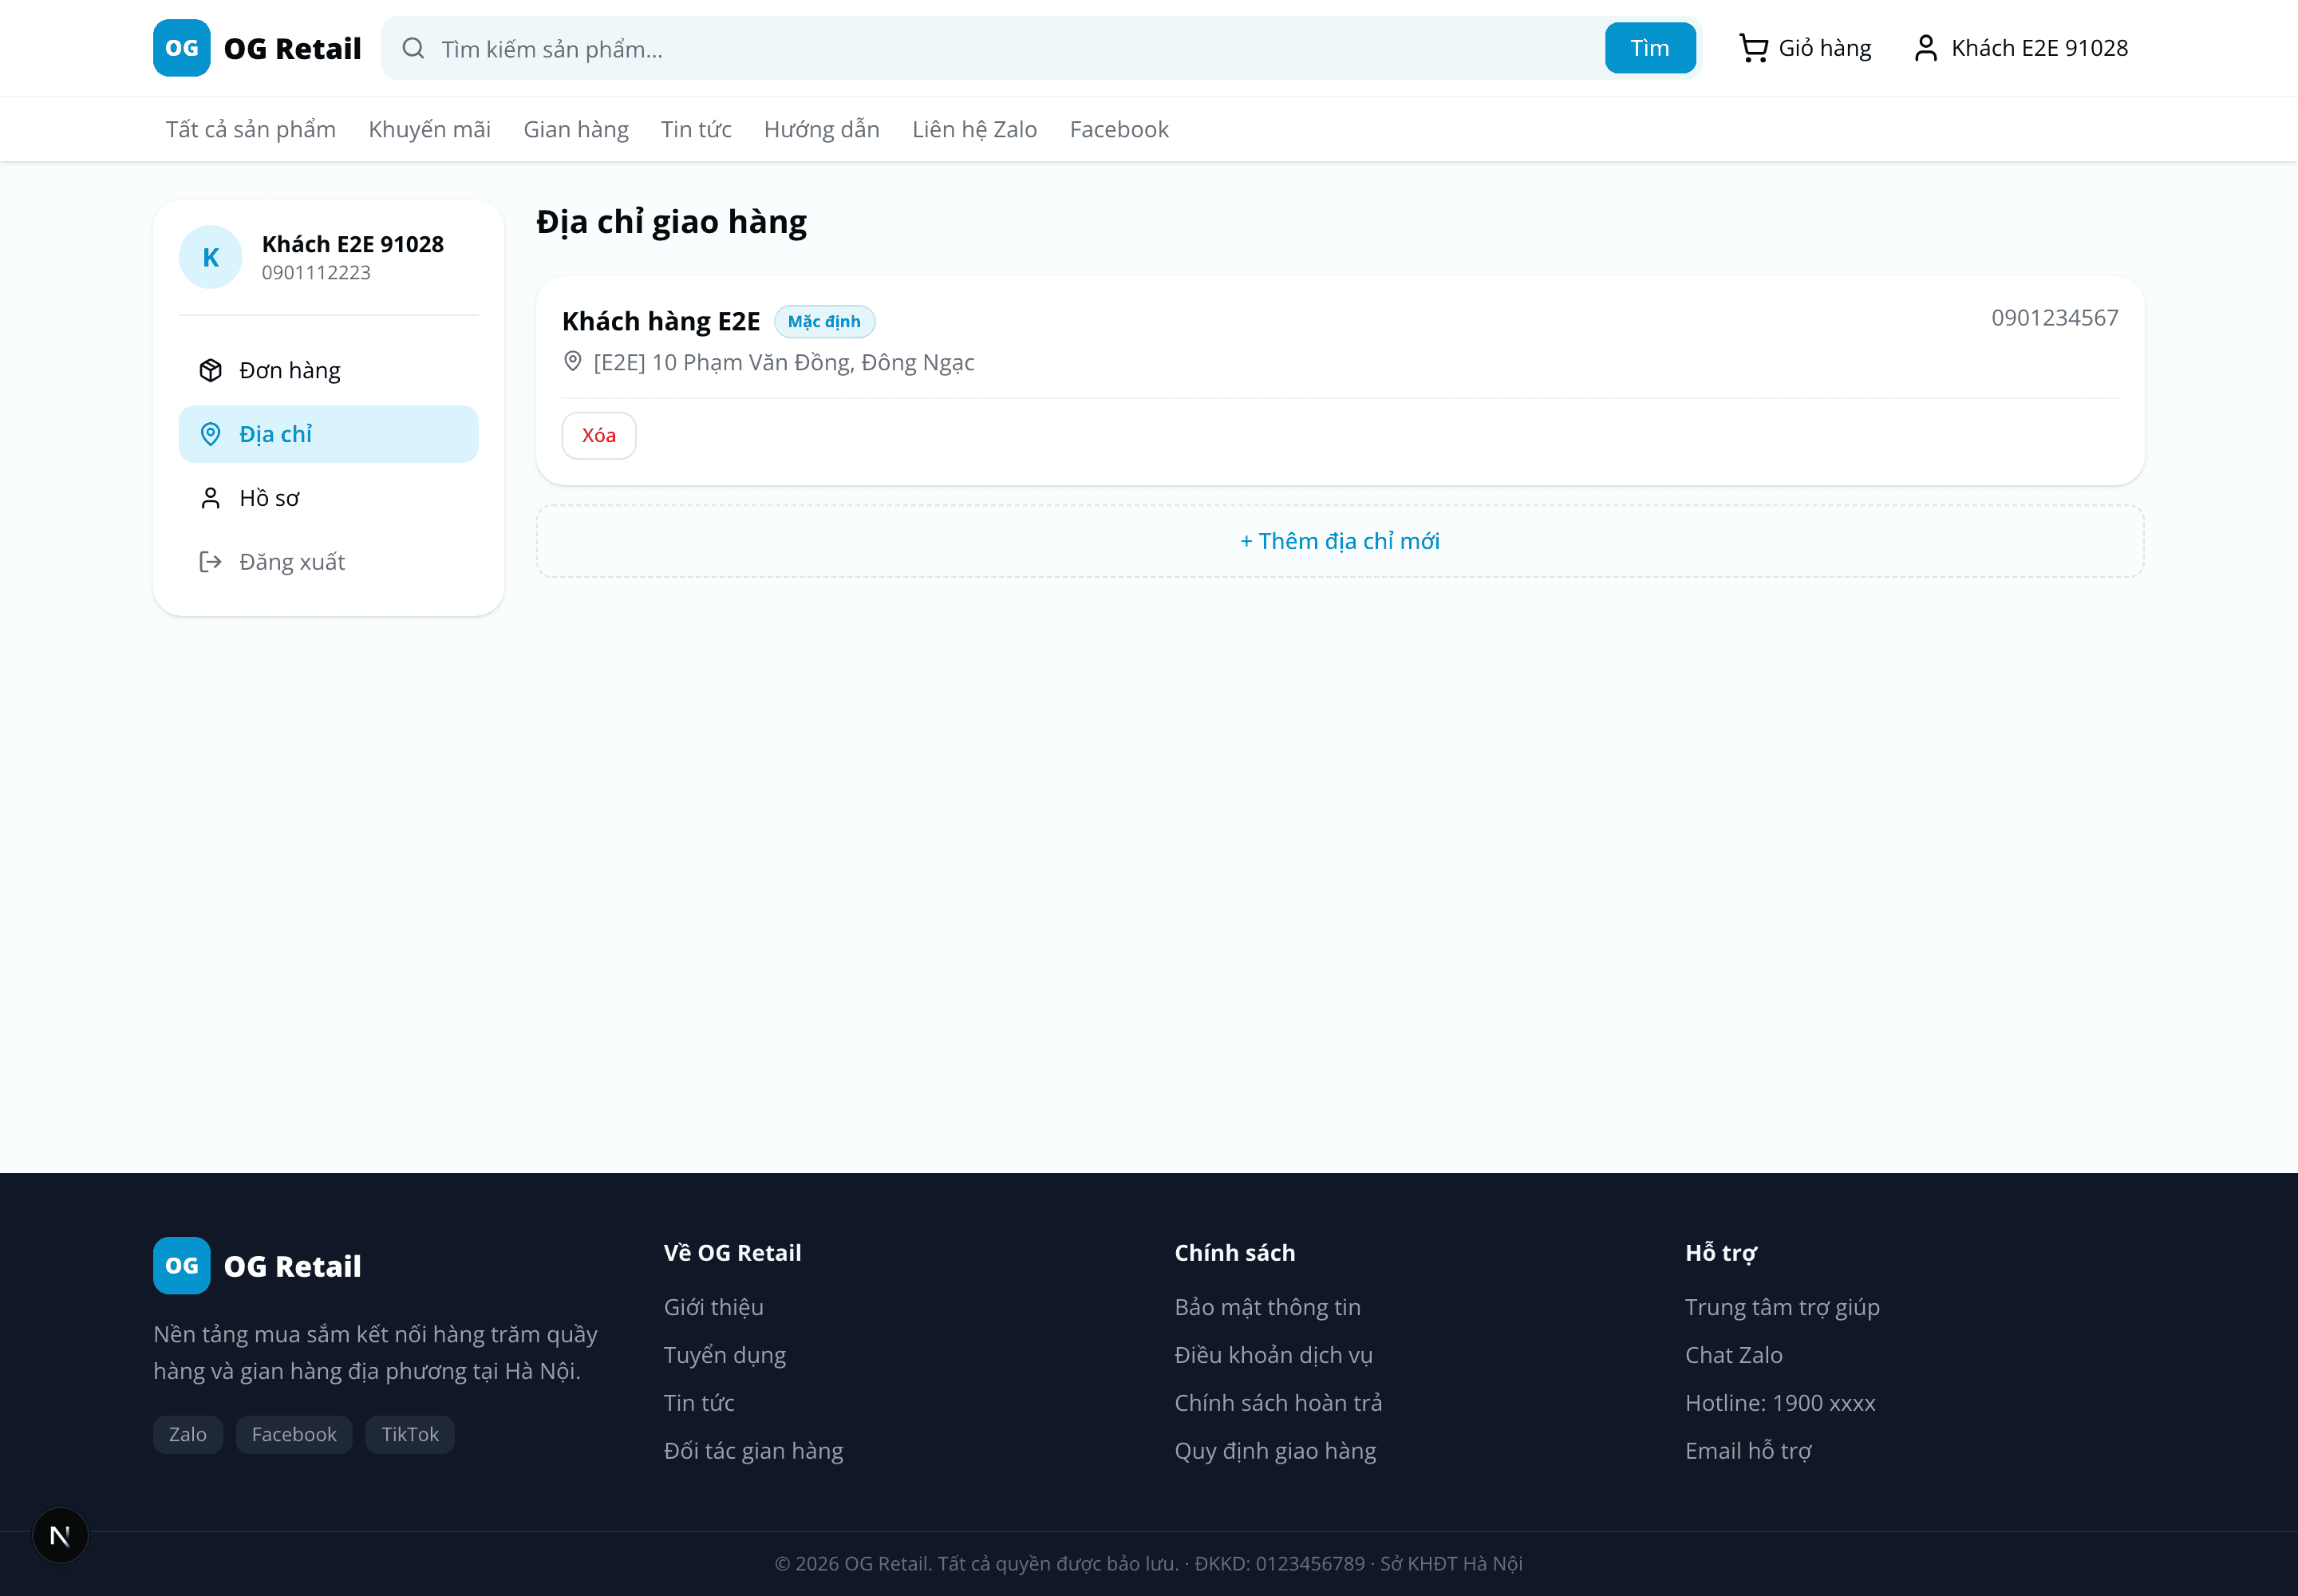Open Tuyển dụng footer link
Viewport: 2298px width, 1596px height.
click(725, 1355)
